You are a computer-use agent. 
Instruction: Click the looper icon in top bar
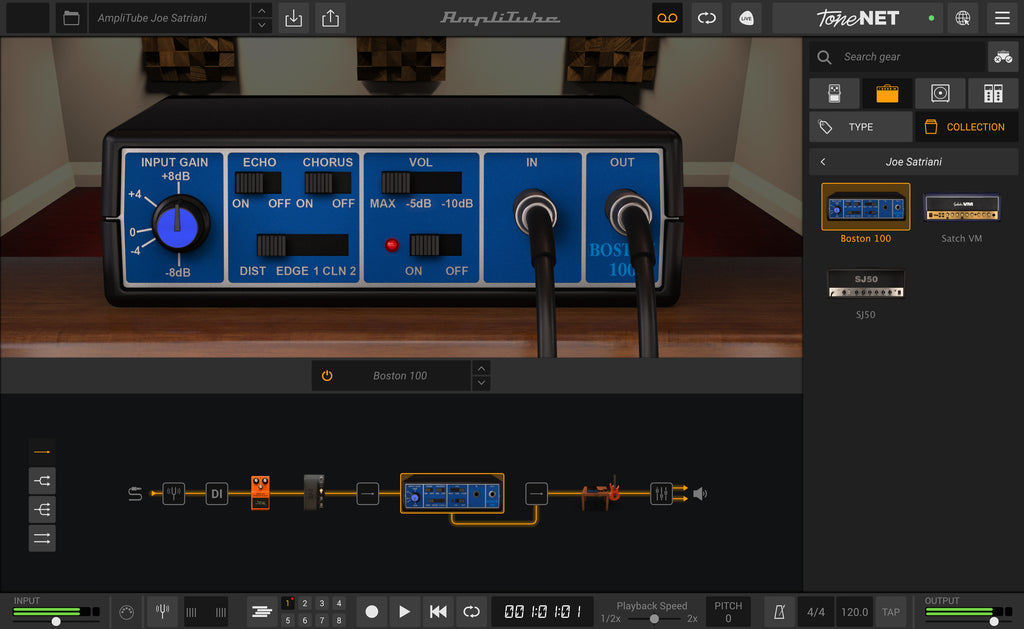point(707,18)
